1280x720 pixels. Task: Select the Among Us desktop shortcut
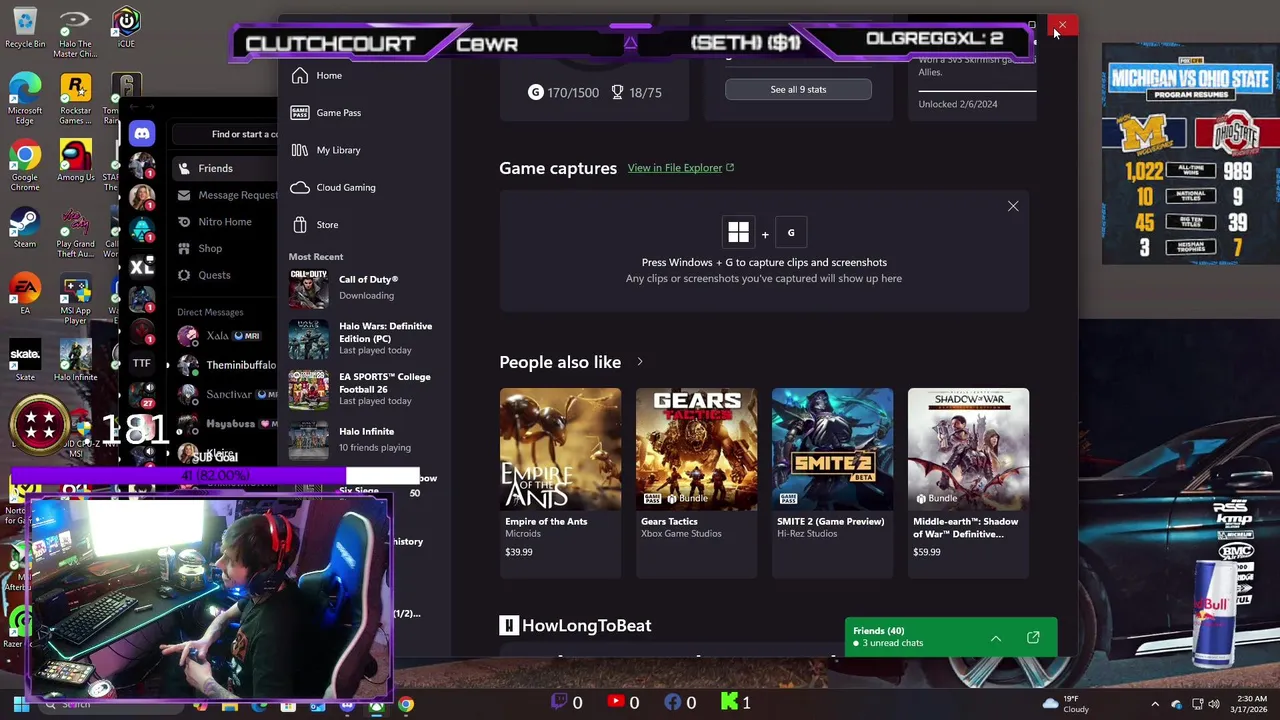[x=75, y=162]
